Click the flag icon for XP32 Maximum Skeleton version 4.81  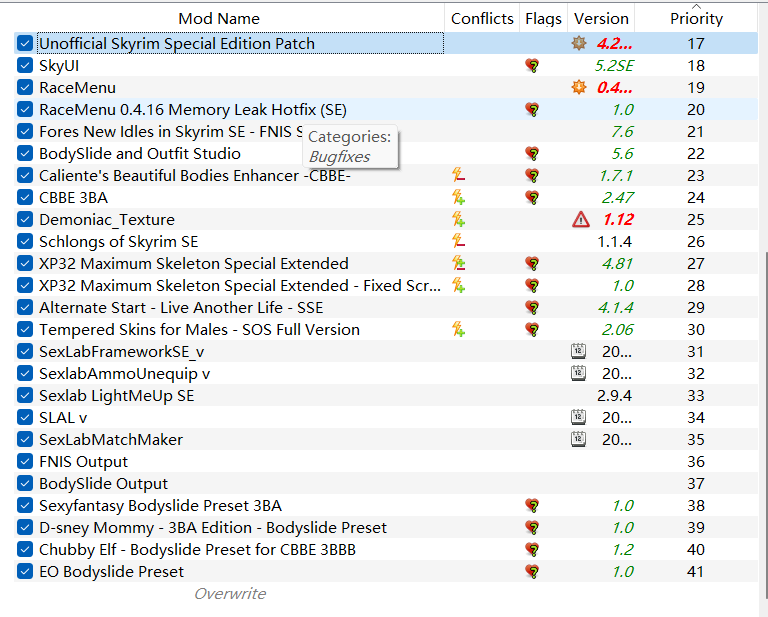pyautogui.click(x=532, y=264)
